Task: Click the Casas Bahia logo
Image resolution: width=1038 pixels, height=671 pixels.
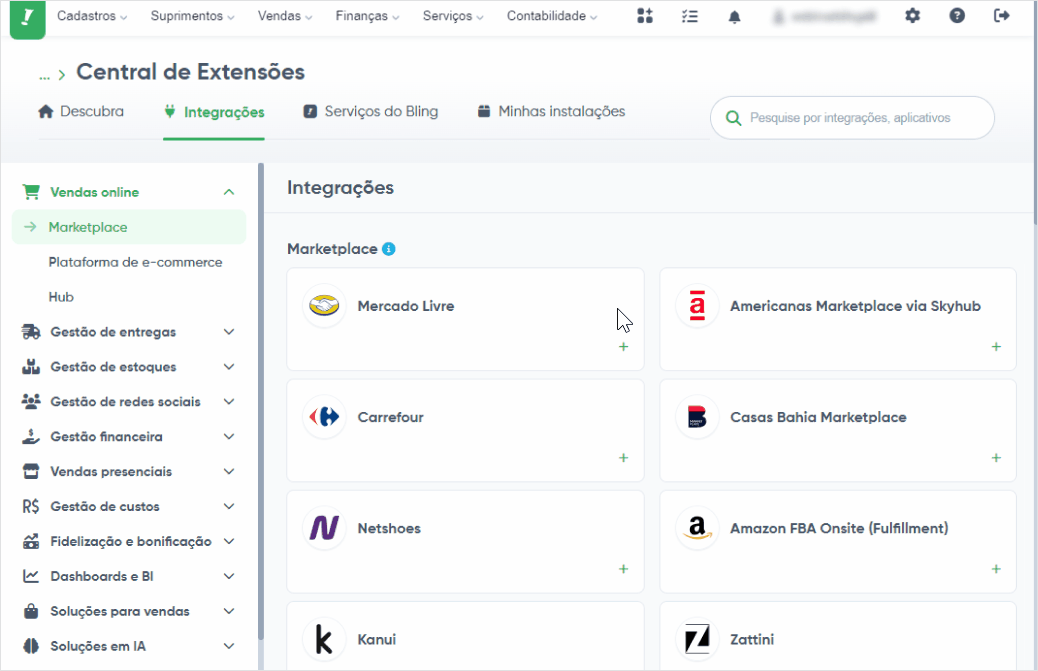Action: (697, 417)
